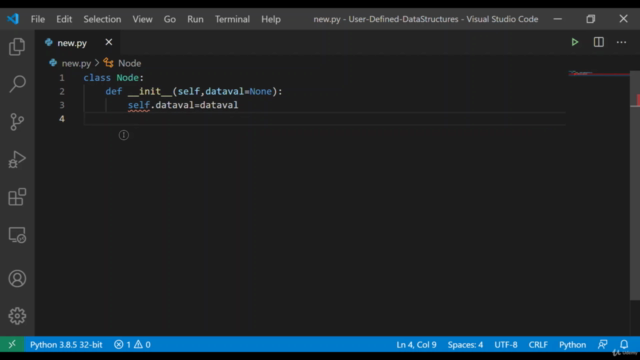Close the new.py tab
Screen dimensions: 640x360
point(109,42)
